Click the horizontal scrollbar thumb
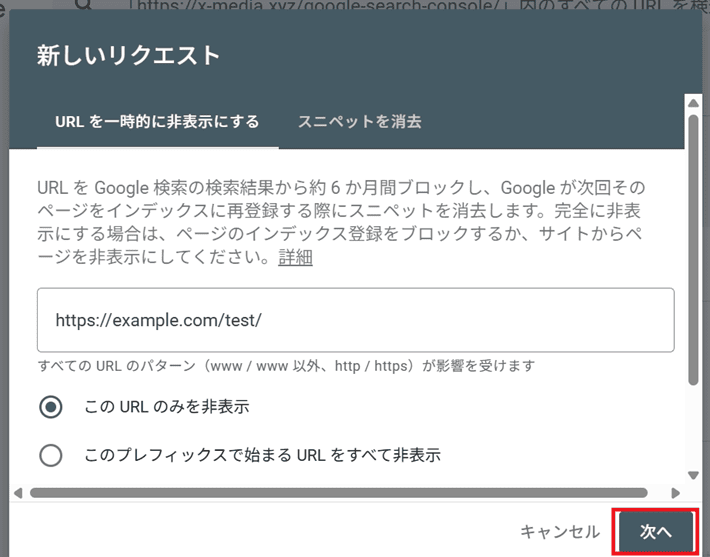 (x=339, y=493)
